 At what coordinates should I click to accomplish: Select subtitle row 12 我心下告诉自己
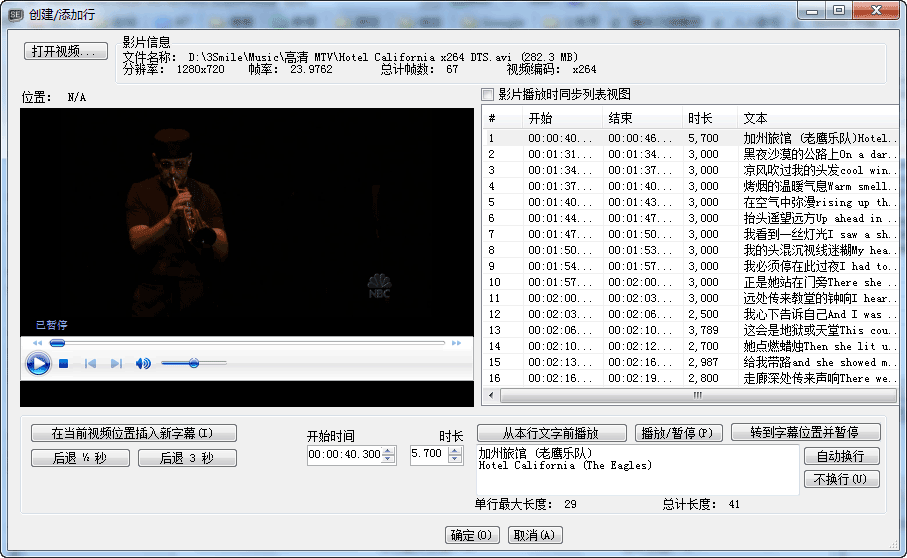[691, 314]
